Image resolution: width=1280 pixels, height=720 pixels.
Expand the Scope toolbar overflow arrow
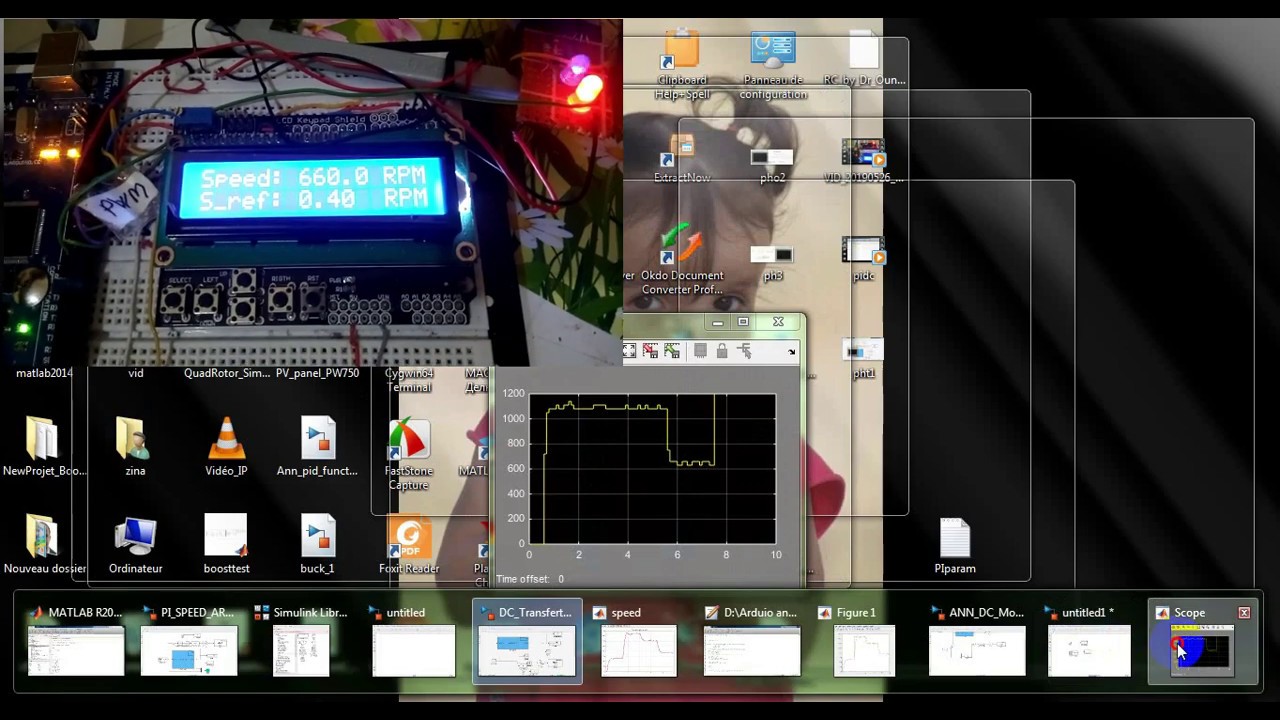792,352
